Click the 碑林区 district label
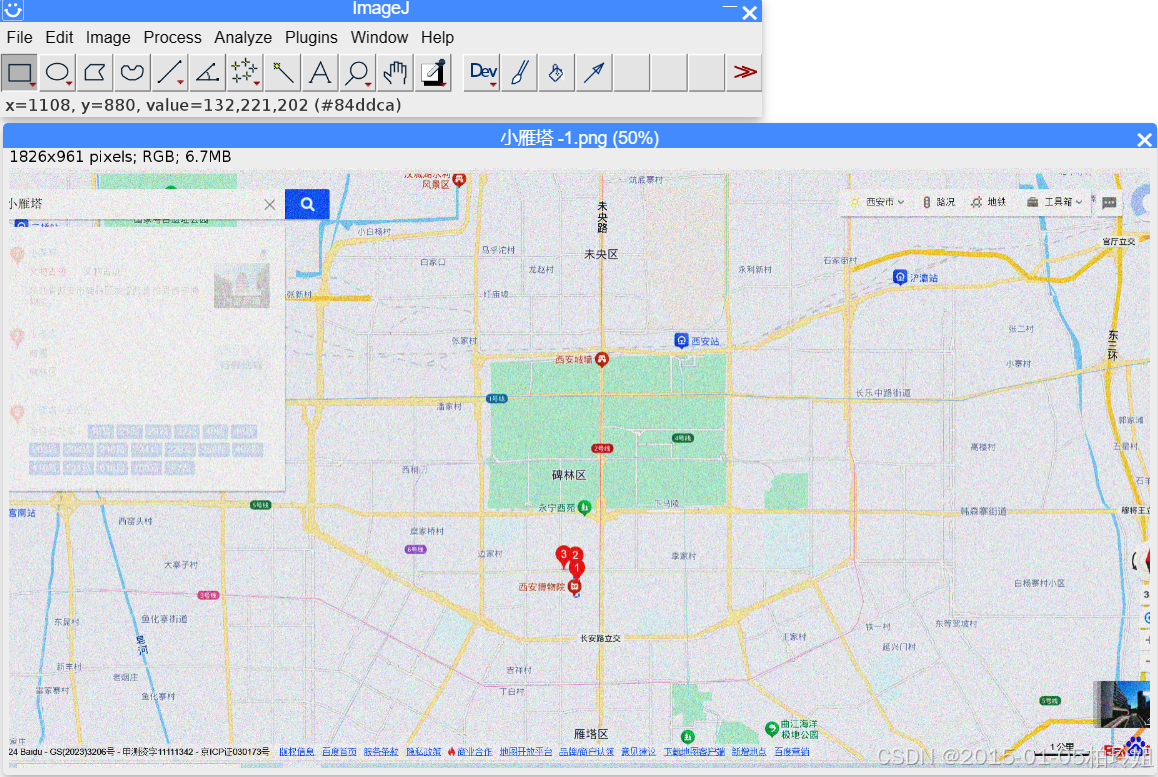Screen dimensions: 1158x777 point(569,475)
